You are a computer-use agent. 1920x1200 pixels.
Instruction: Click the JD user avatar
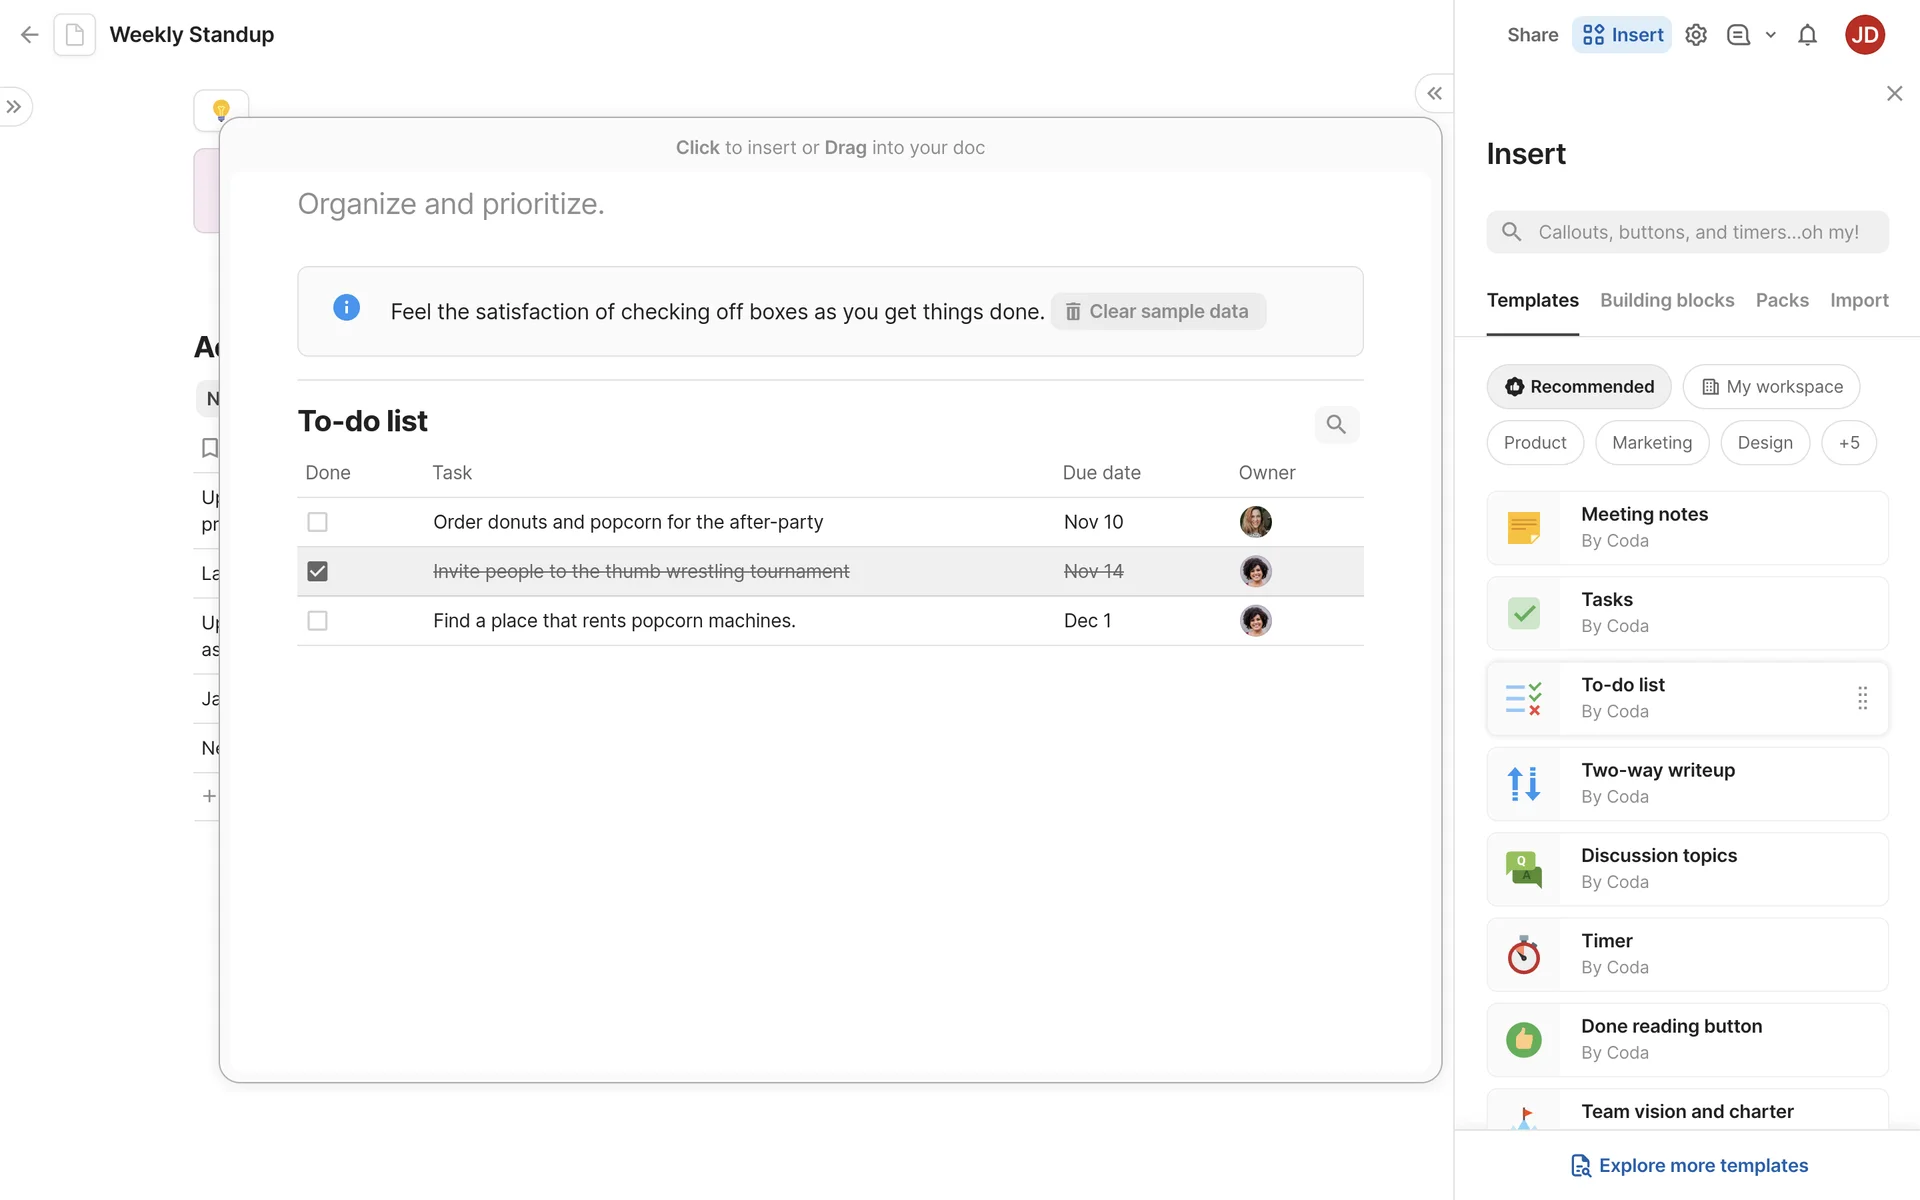(1864, 35)
